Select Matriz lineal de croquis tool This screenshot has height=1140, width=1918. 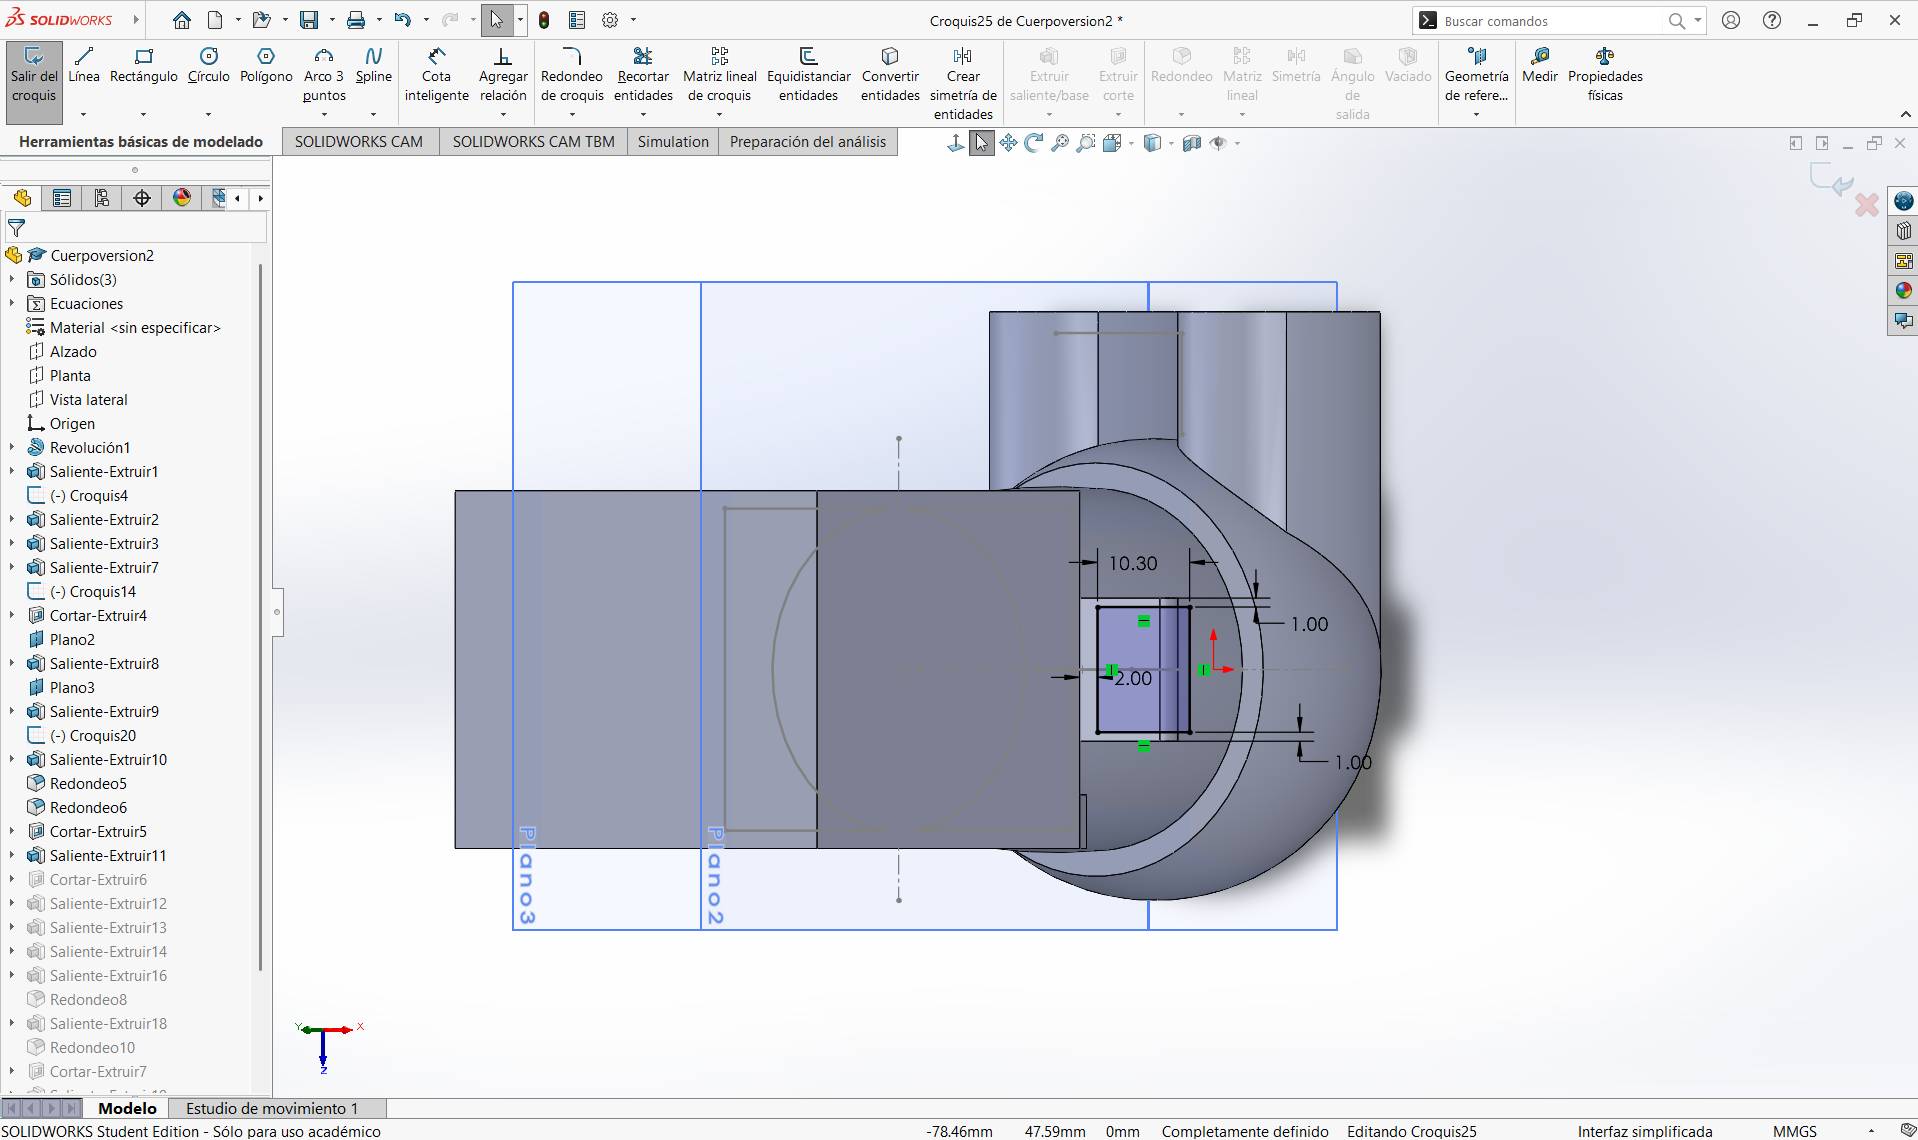click(720, 74)
